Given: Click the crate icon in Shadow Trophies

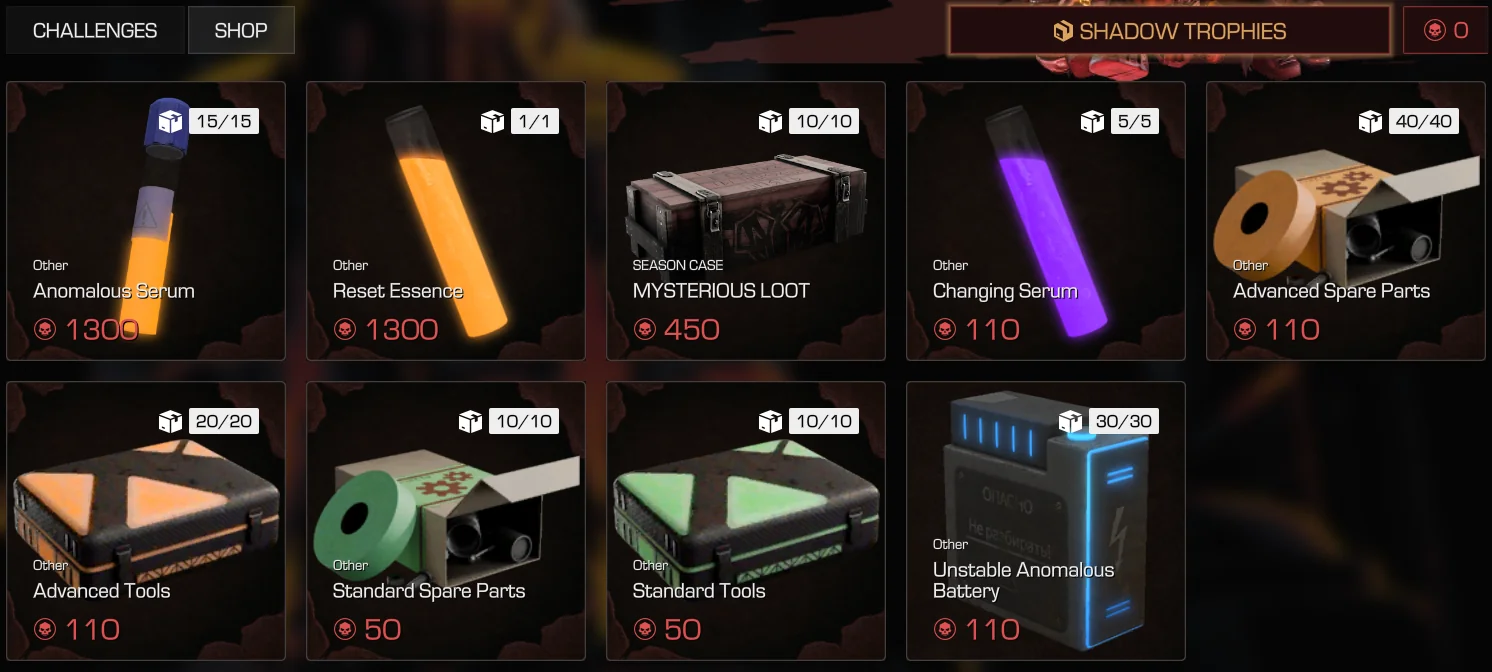Looking at the screenshot, I should coord(1063,32).
